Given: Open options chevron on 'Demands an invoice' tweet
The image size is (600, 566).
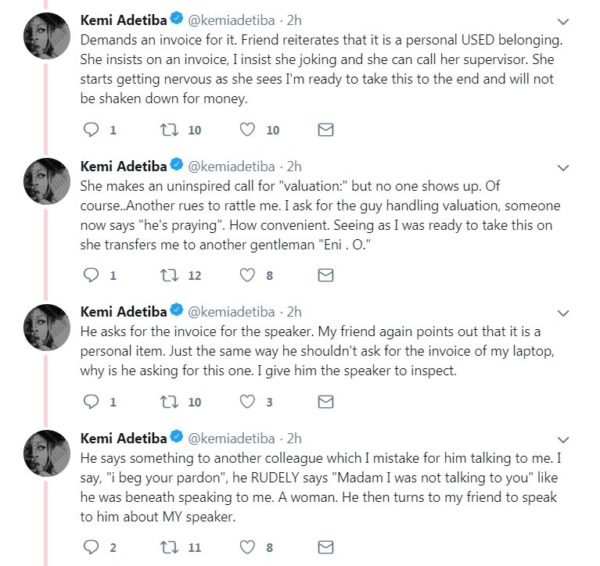Looking at the screenshot, I should click(x=563, y=22).
